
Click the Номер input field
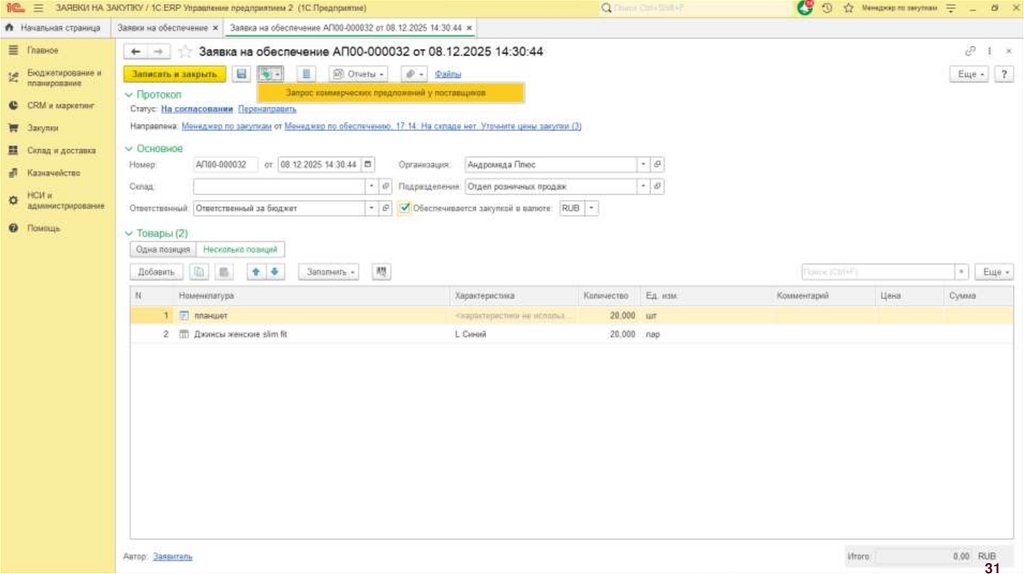pos(225,165)
